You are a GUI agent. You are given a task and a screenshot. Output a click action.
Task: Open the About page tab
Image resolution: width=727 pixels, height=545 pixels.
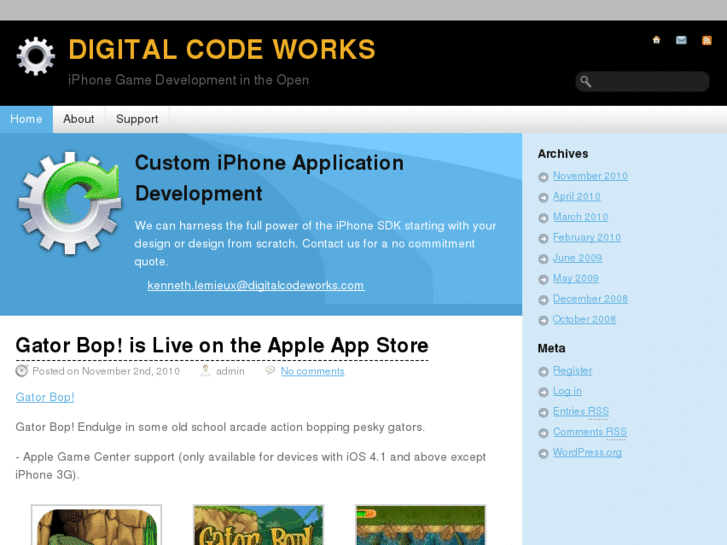pos(79,119)
